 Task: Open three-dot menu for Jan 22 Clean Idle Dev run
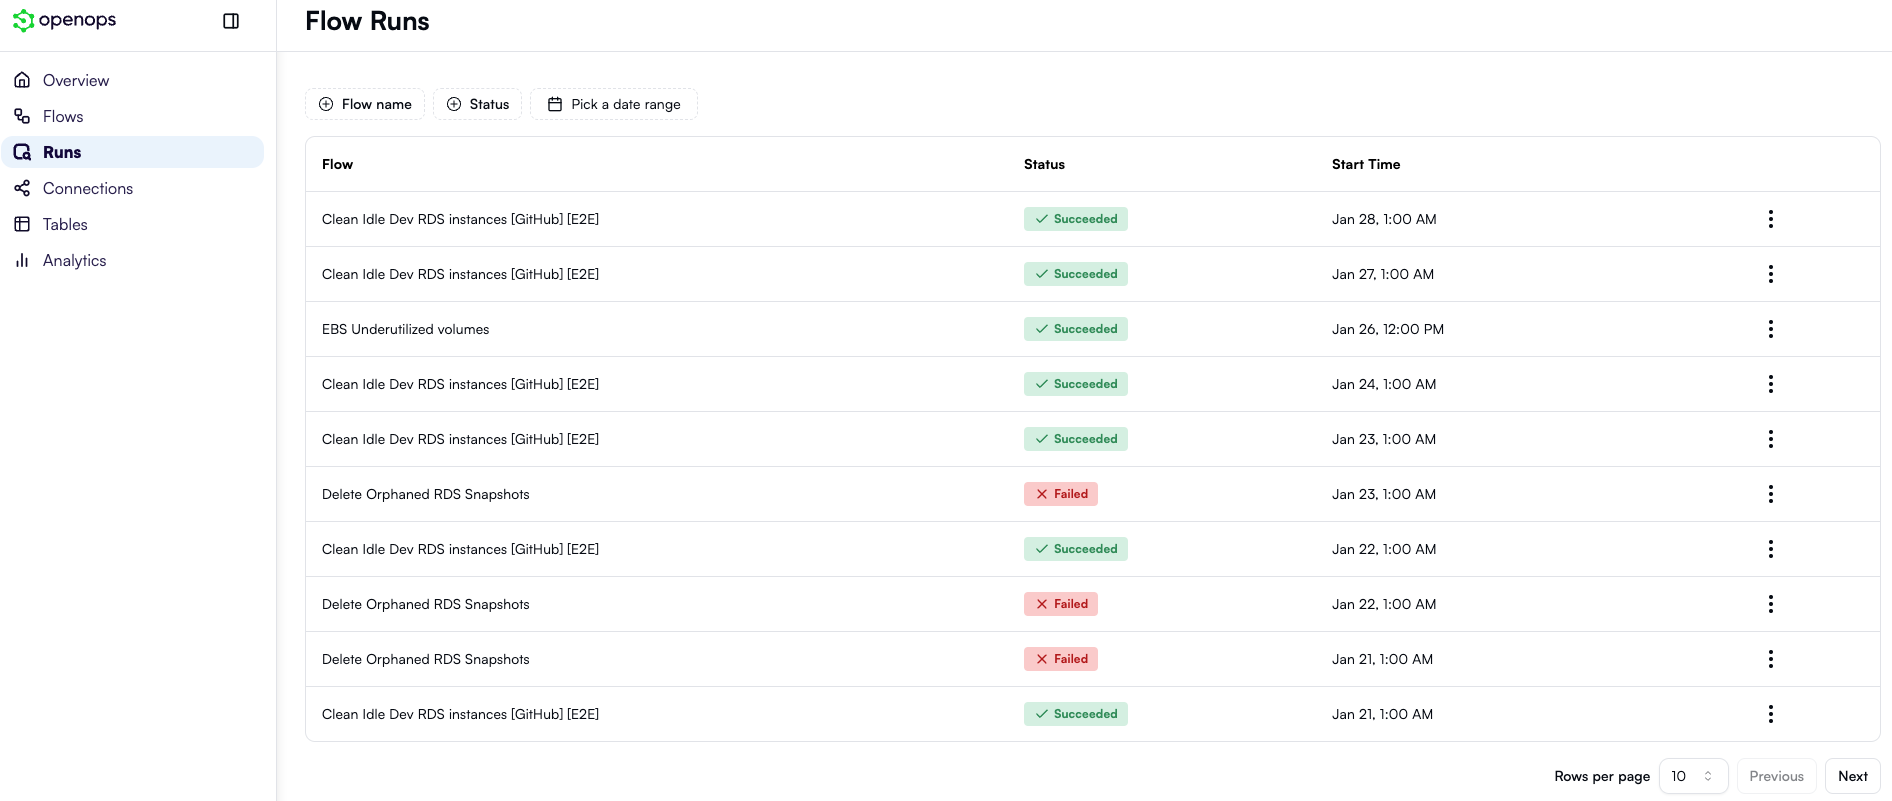coord(1770,549)
